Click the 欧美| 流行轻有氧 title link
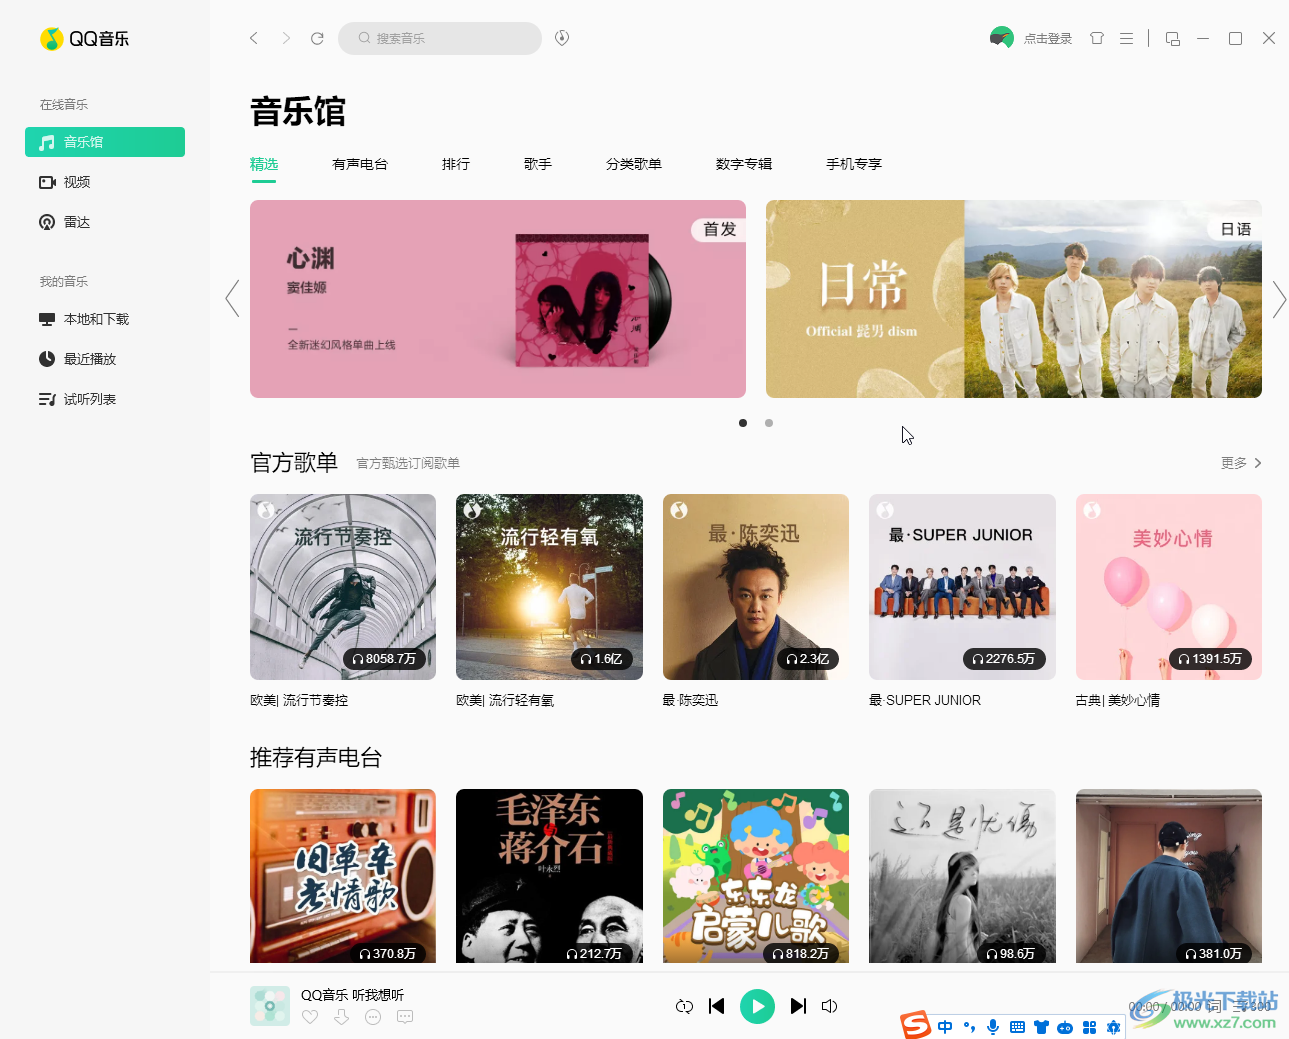The image size is (1289, 1039). pos(505,700)
